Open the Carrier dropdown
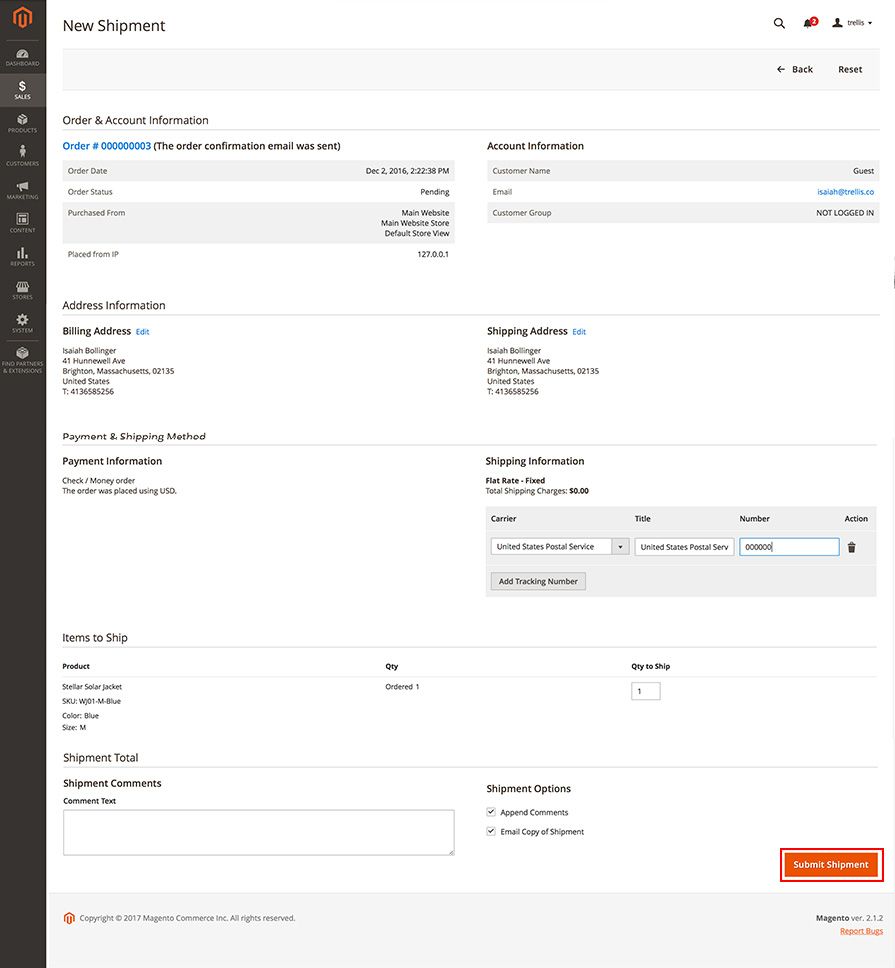This screenshot has height=968, width=895. pos(620,546)
